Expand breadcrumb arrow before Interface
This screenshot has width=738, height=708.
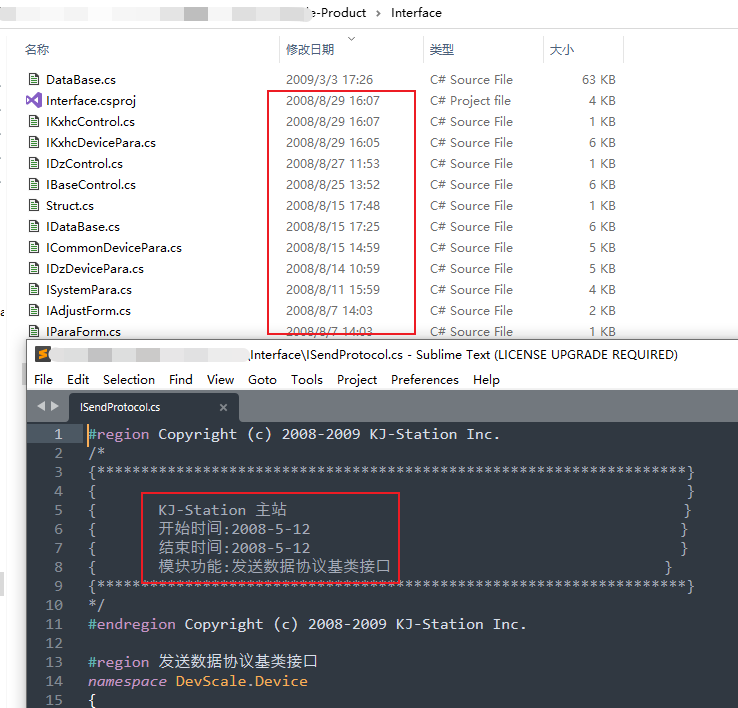click(378, 13)
